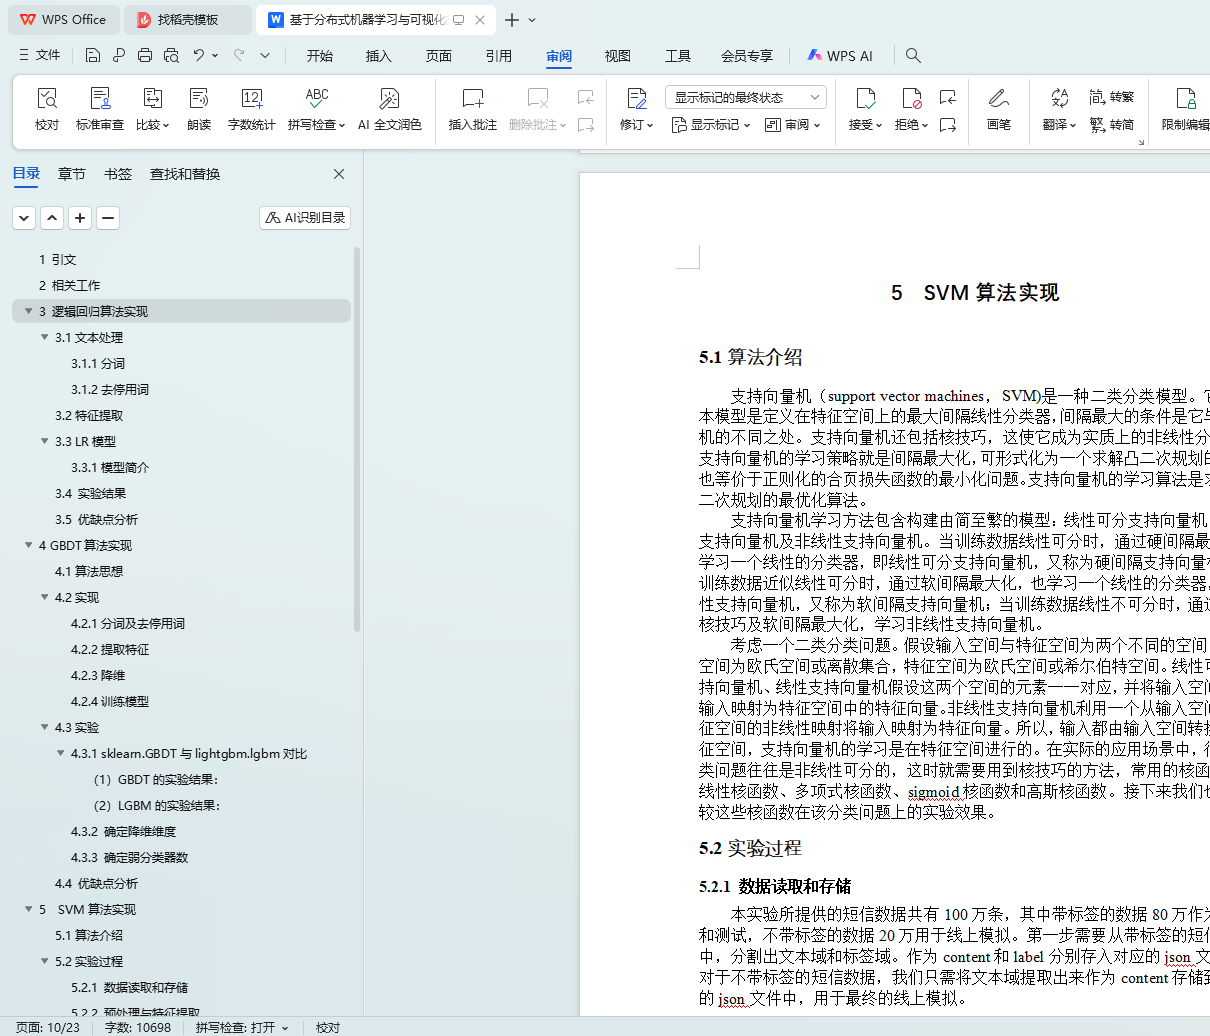Click the print preview icon
1210x1036 pixels.
(x=171, y=55)
